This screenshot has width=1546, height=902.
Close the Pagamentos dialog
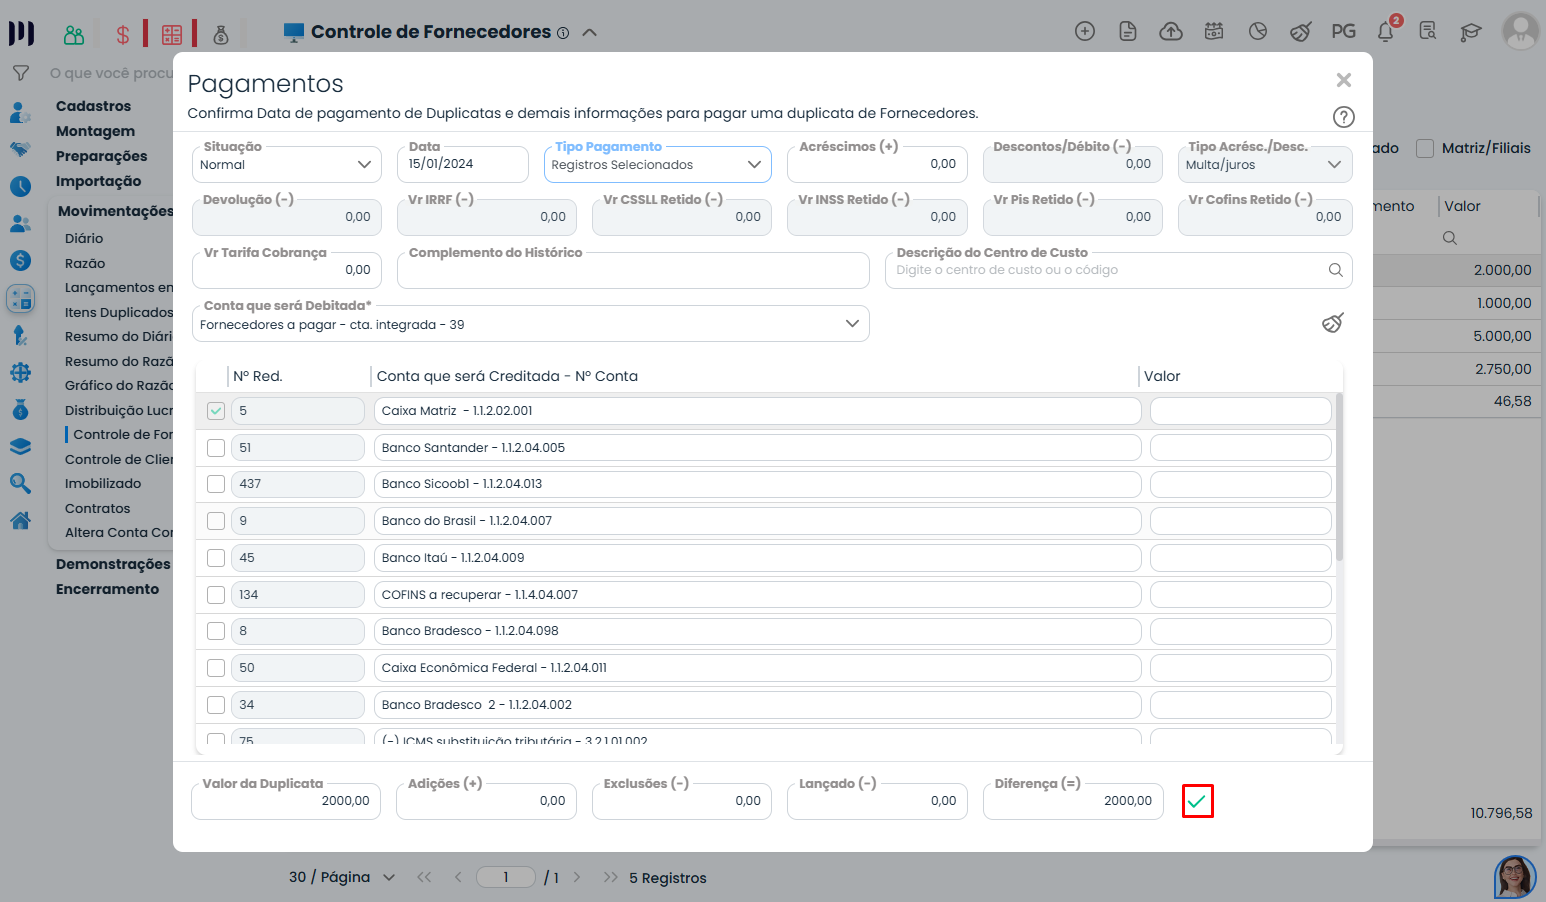coord(1344,80)
